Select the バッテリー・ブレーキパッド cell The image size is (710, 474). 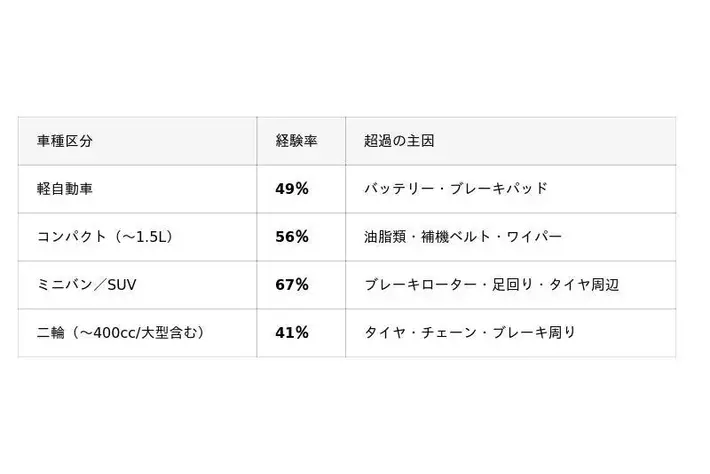[511, 189]
